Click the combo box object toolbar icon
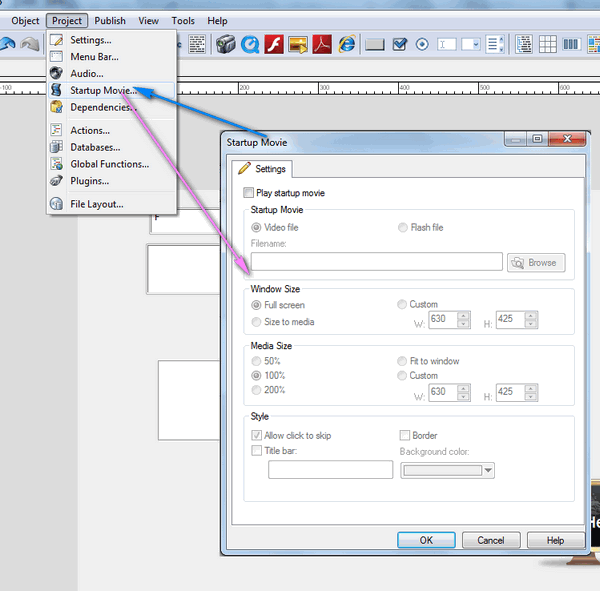 pyautogui.click(x=471, y=44)
